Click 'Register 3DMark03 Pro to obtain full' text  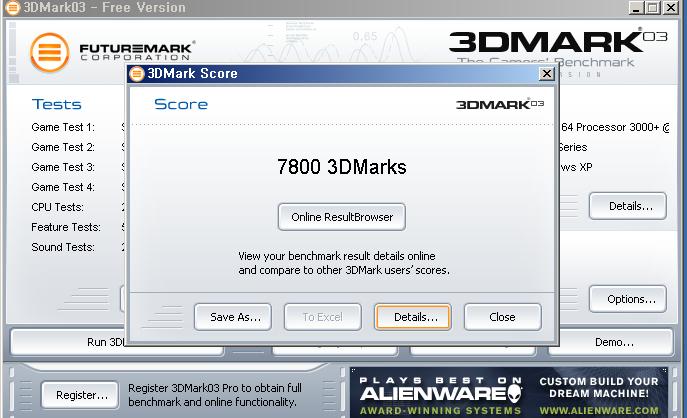215,388
